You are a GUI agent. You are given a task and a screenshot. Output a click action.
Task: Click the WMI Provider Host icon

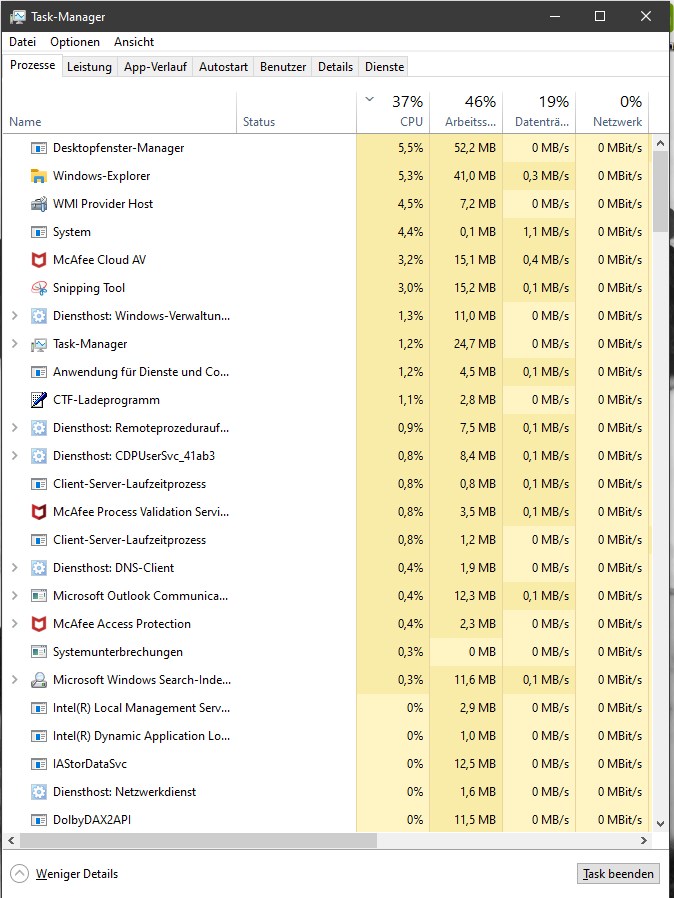point(38,204)
